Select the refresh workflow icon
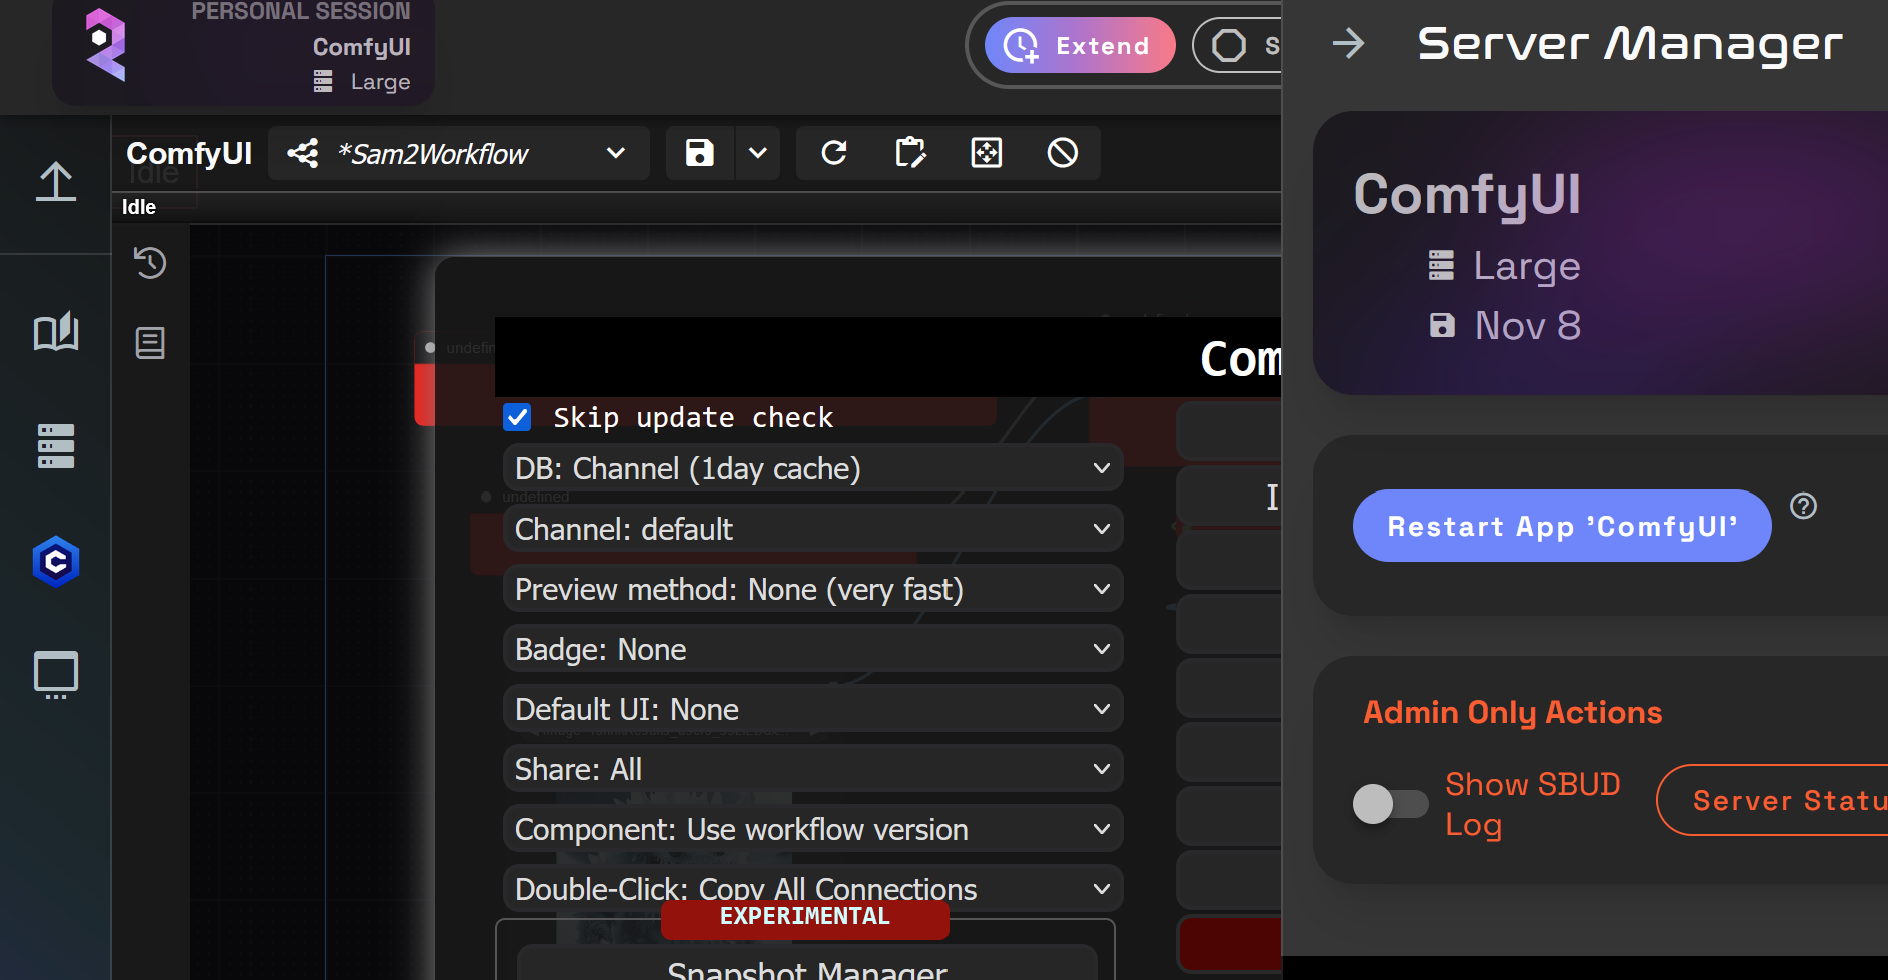This screenshot has width=1888, height=980. click(833, 153)
